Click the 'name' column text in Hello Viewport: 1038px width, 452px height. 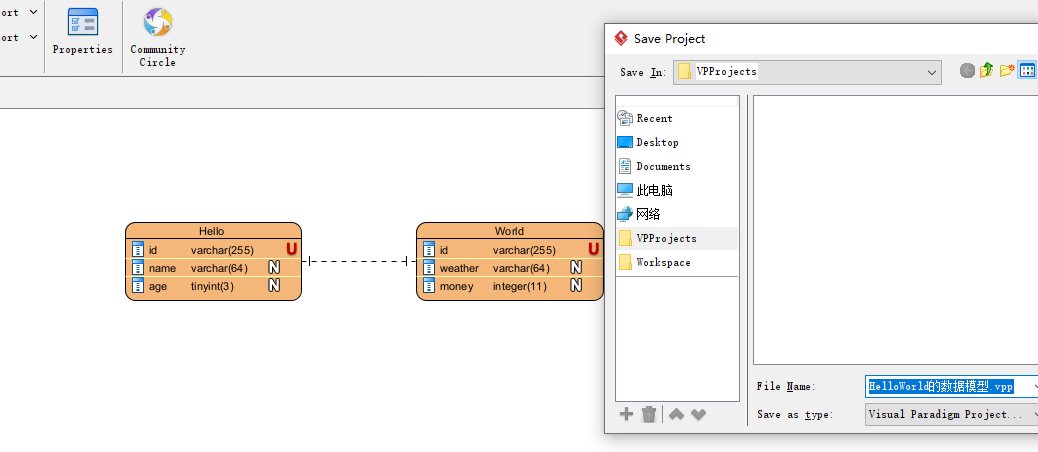coord(162,268)
